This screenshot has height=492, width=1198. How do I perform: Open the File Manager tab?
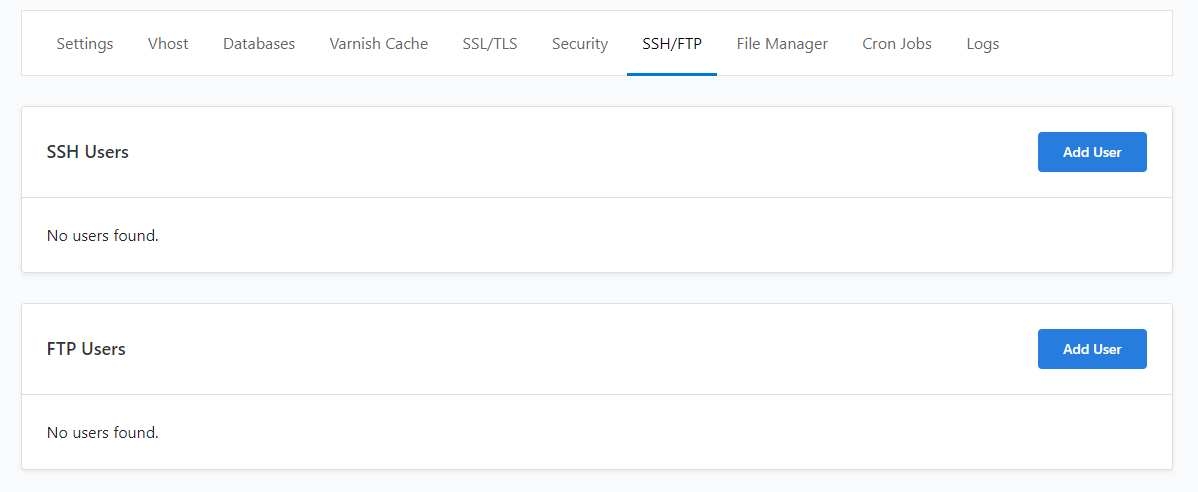(x=782, y=44)
